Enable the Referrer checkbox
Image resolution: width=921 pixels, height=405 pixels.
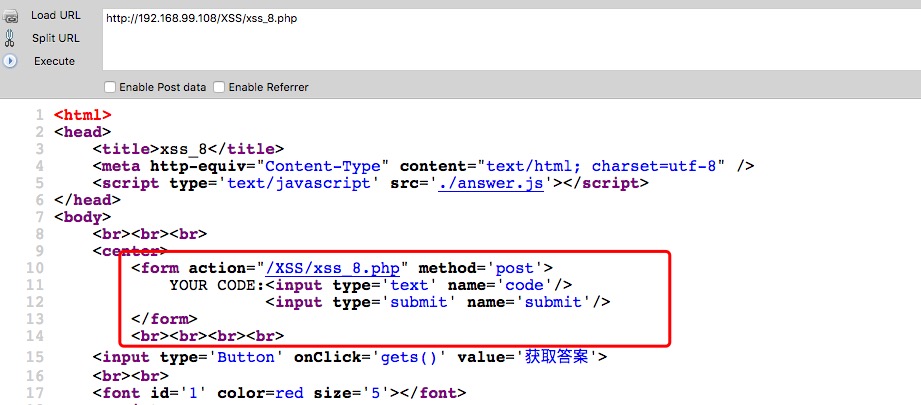(x=219, y=87)
